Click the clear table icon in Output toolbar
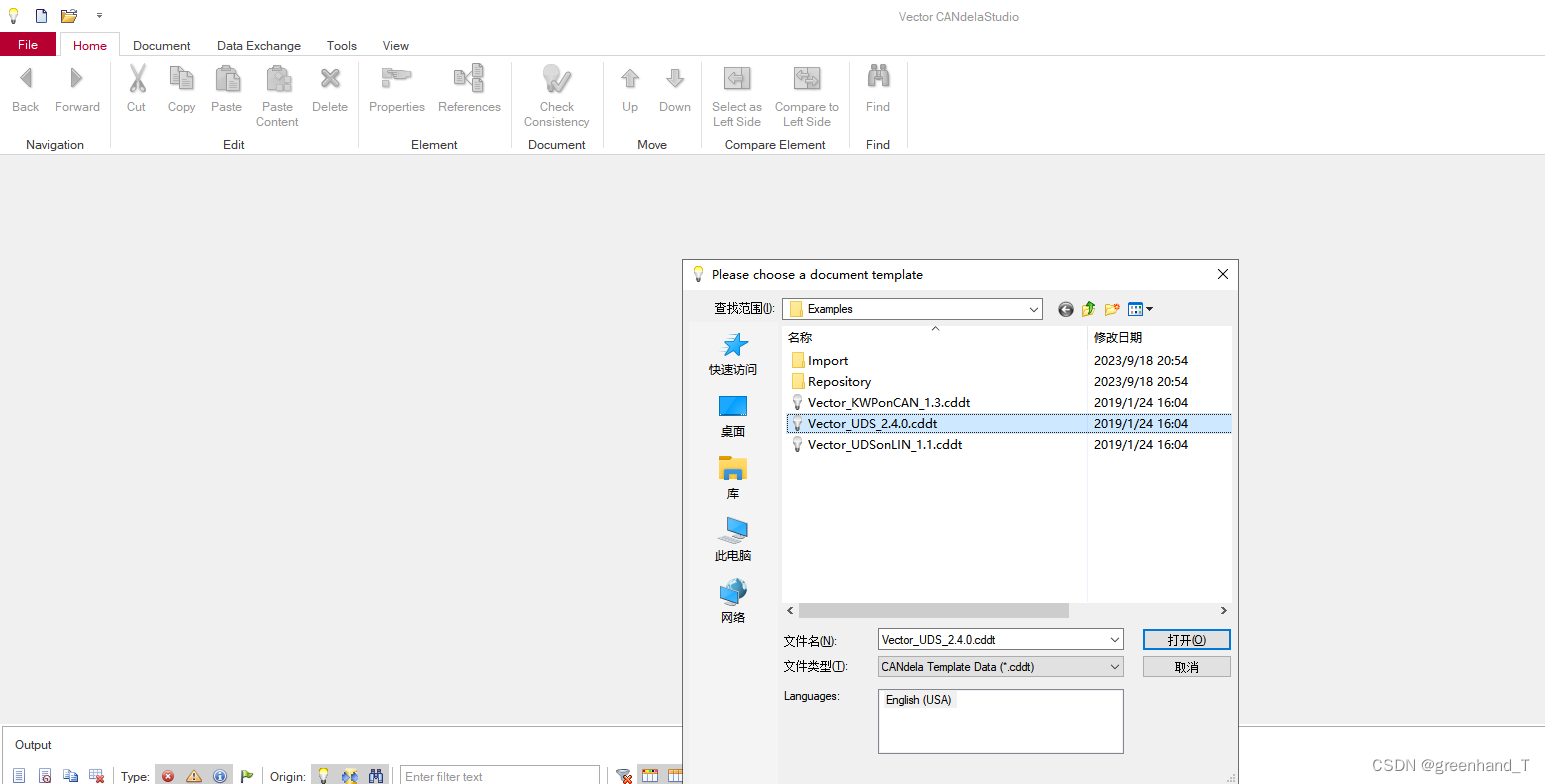The width and height of the screenshot is (1545, 784). point(96,776)
